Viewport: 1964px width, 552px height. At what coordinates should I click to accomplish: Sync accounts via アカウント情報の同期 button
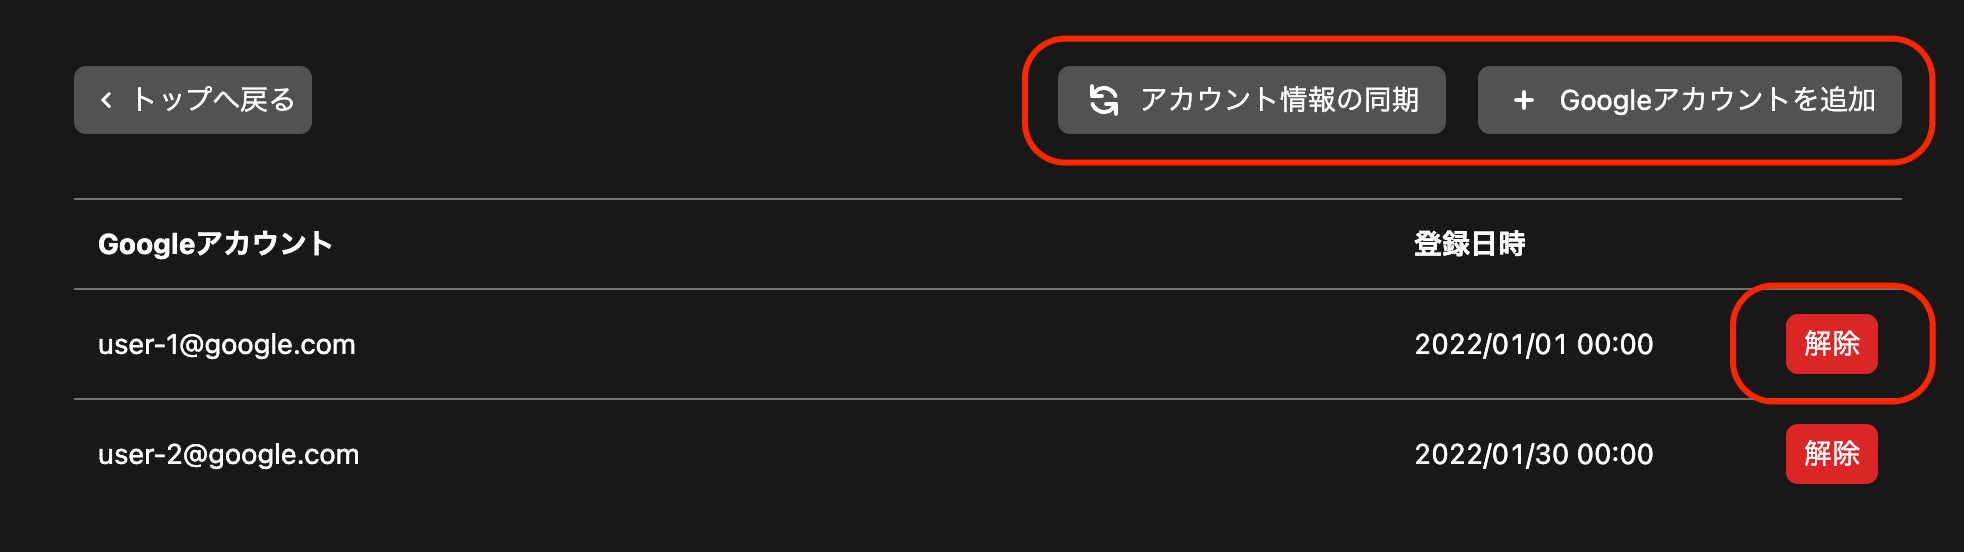1252,100
